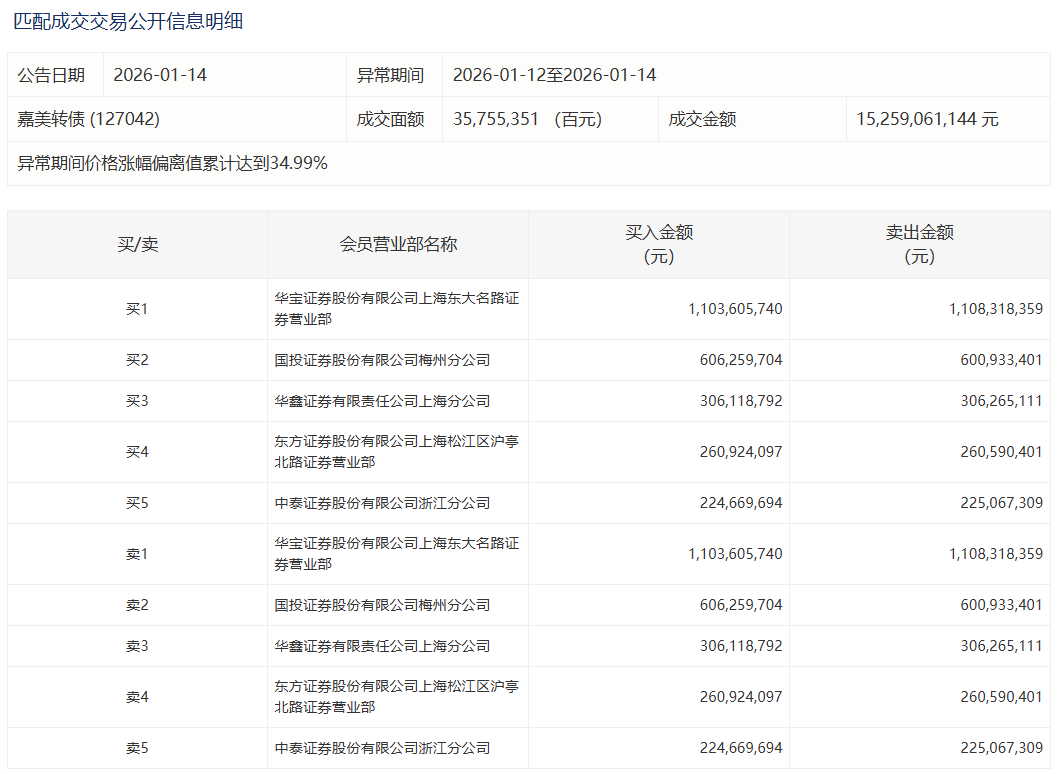This screenshot has width=1059, height=774.
Task: Open 华宝证券 branch in the 买1 row
Action: tap(396, 309)
